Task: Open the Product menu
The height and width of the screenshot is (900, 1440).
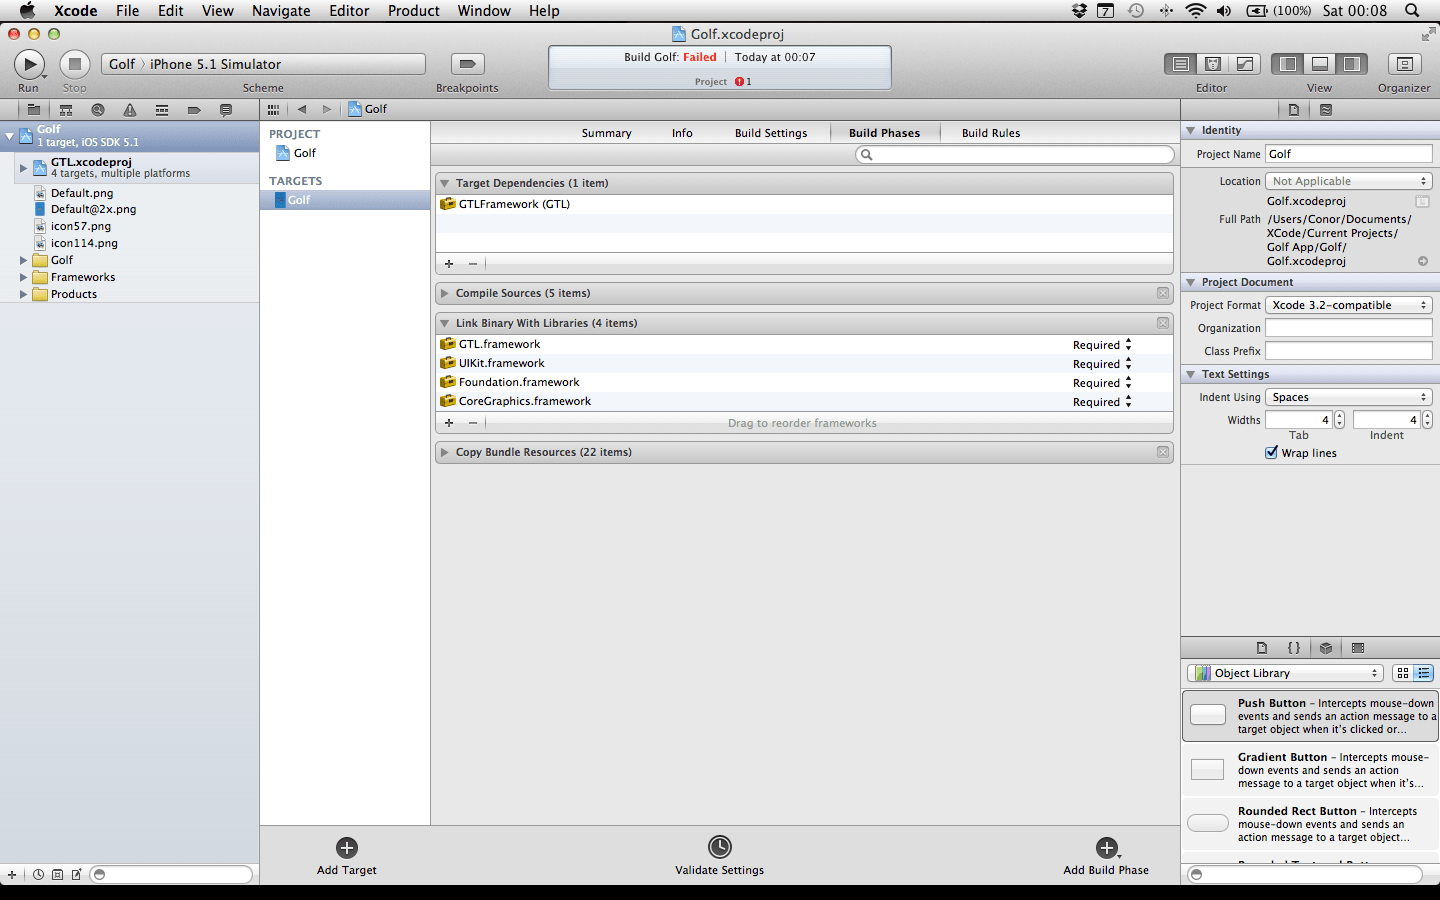Action: [x=414, y=11]
